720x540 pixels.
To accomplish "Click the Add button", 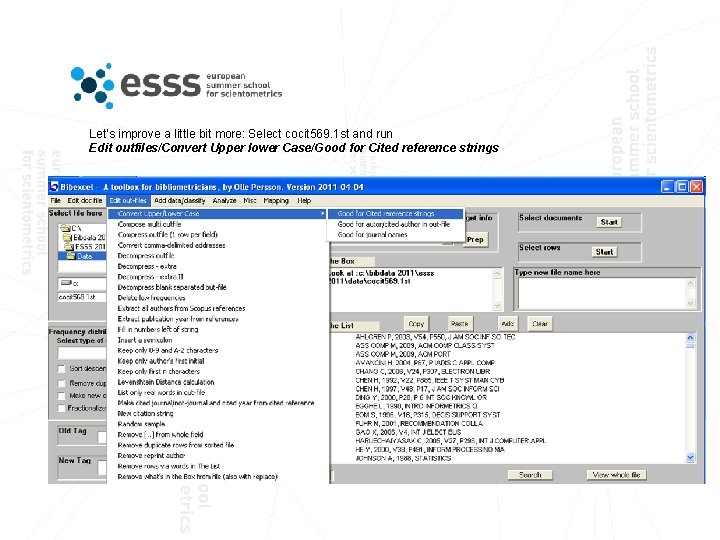I will 507,324.
